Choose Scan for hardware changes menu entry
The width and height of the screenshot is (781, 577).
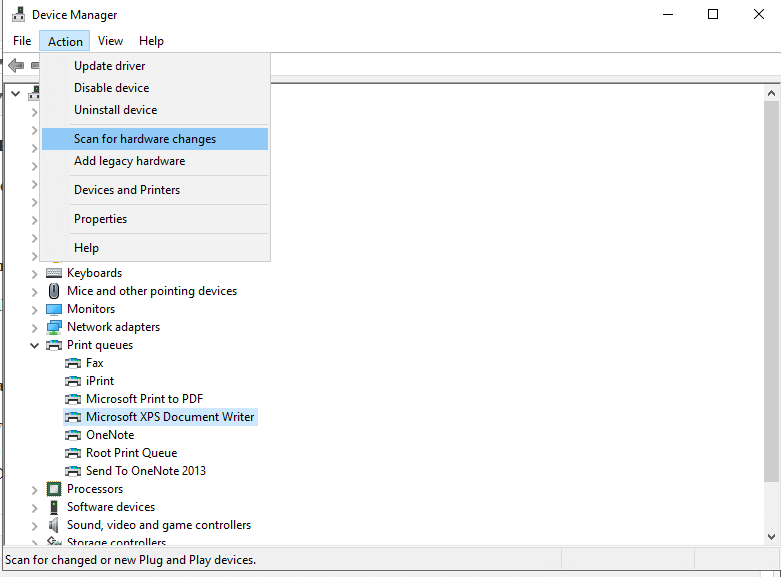145,139
